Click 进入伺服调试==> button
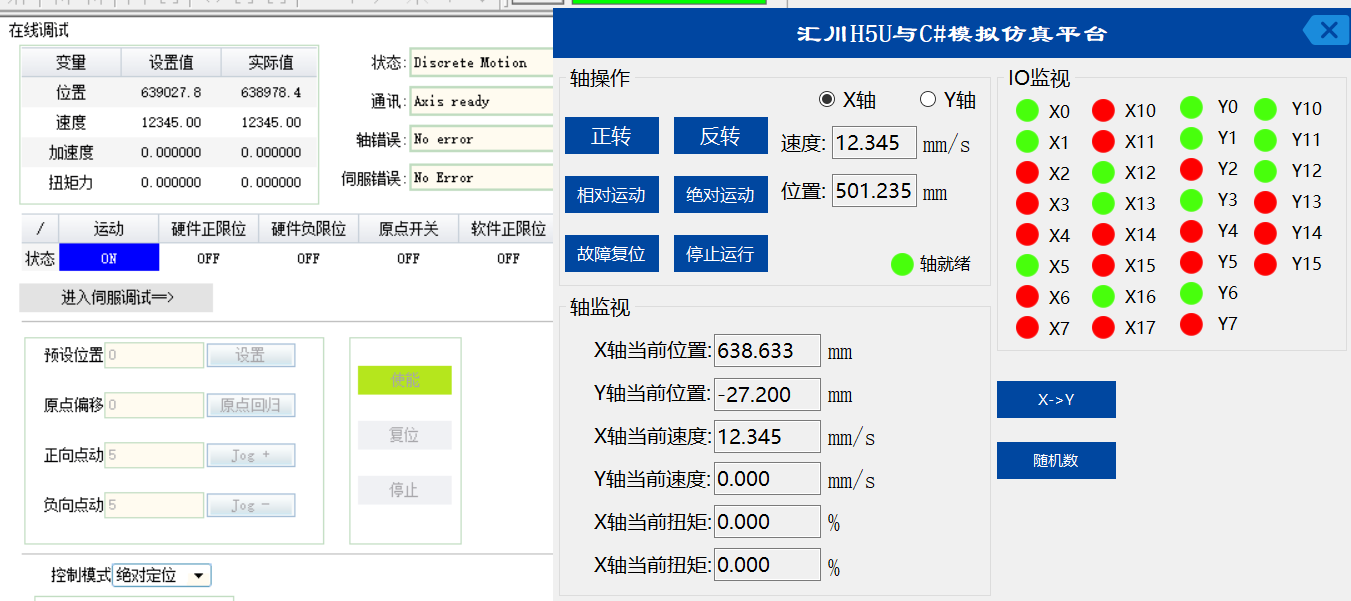This screenshot has height=601, width=1351. (116, 298)
